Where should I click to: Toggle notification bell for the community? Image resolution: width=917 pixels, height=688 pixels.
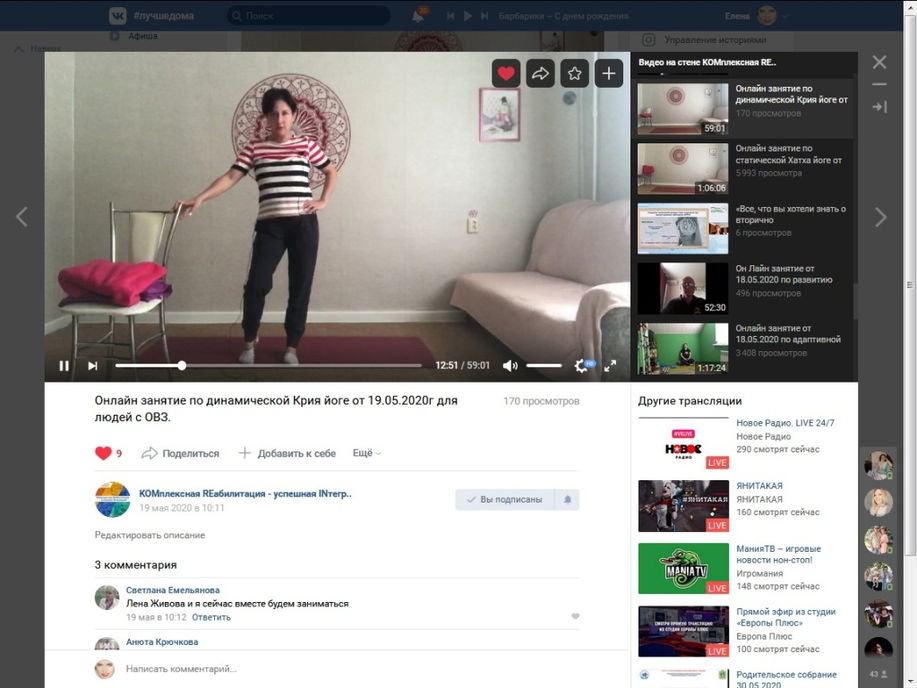568,499
